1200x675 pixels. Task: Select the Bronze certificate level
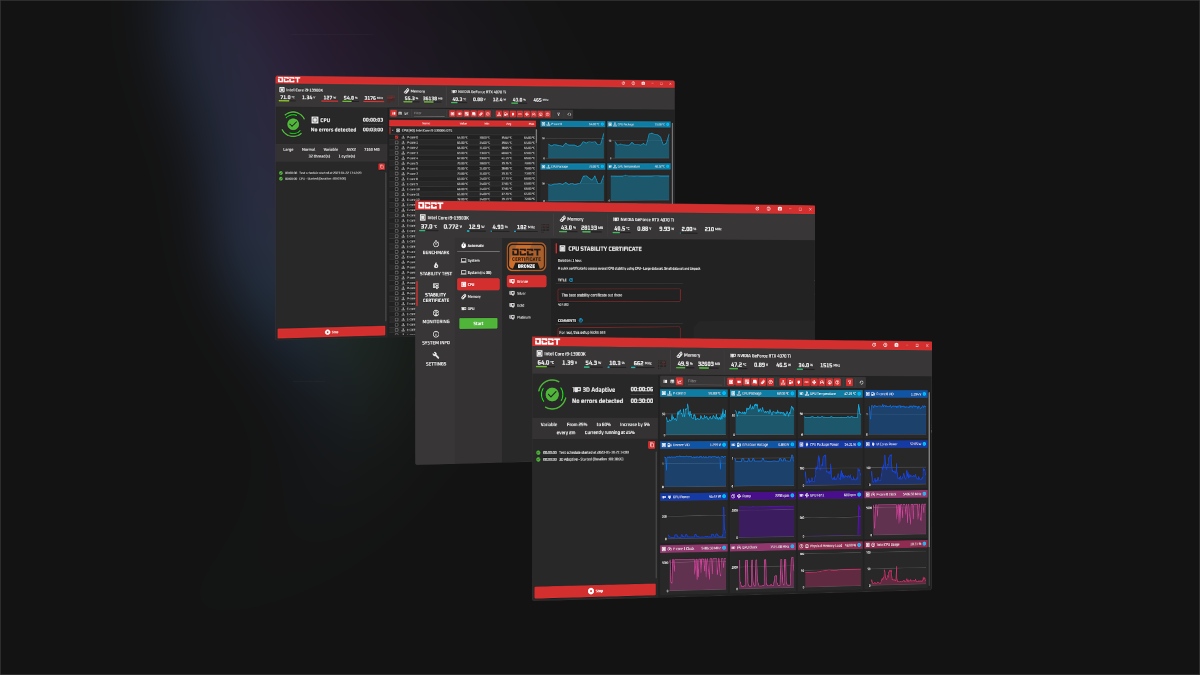526,282
